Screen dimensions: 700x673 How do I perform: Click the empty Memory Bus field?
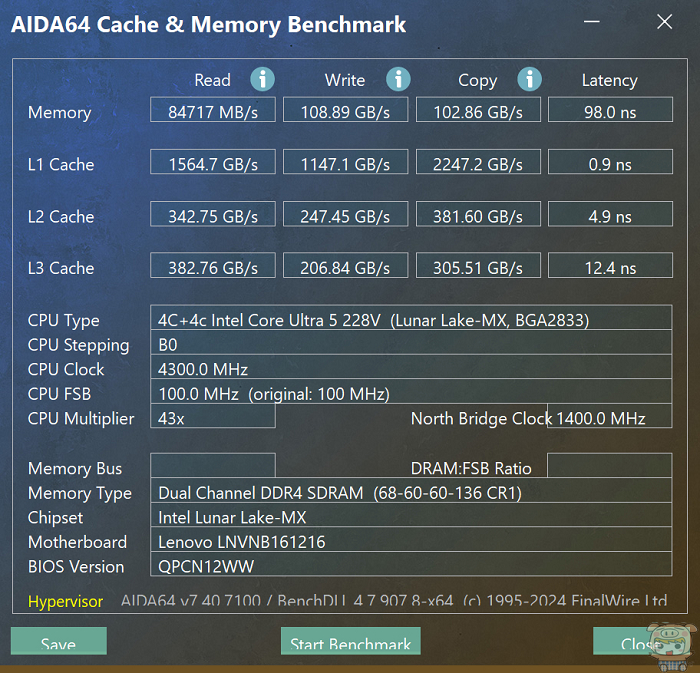(x=213, y=465)
